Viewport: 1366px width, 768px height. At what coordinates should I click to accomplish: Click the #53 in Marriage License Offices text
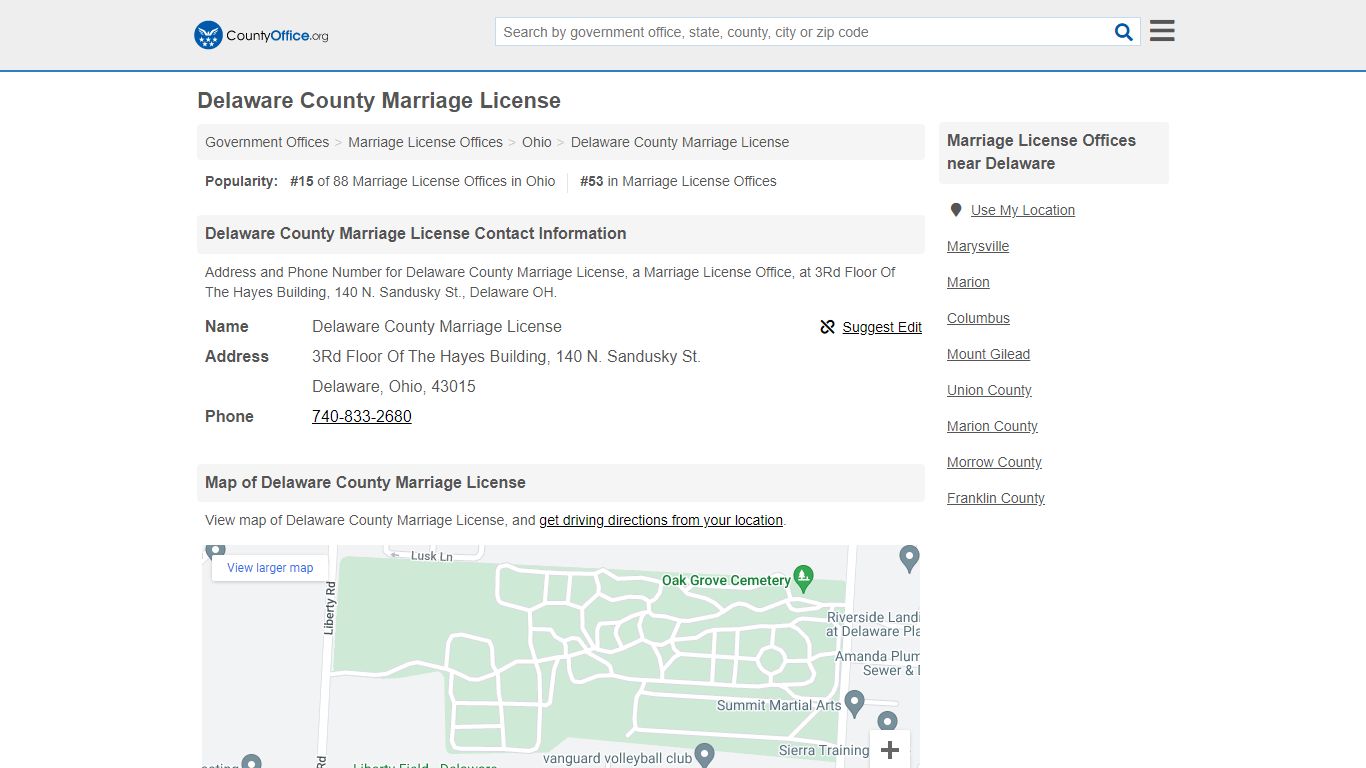point(678,181)
